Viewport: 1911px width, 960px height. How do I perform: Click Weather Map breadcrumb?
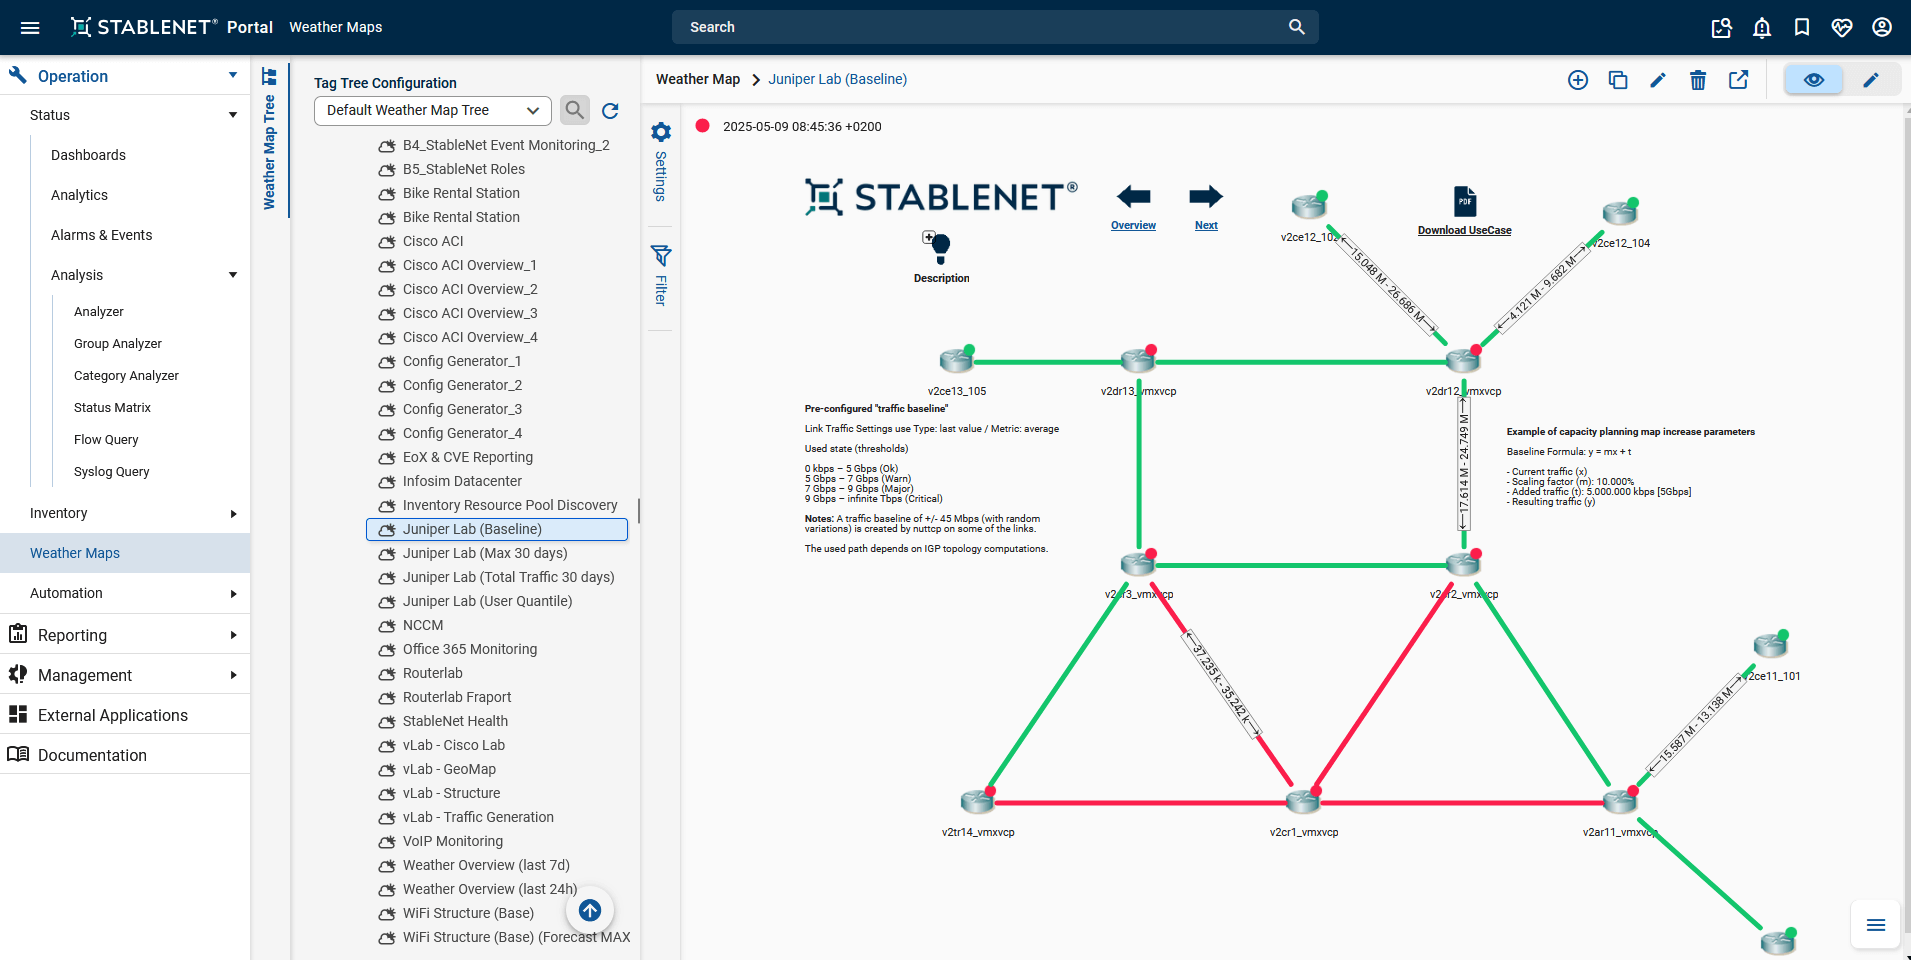pos(698,79)
